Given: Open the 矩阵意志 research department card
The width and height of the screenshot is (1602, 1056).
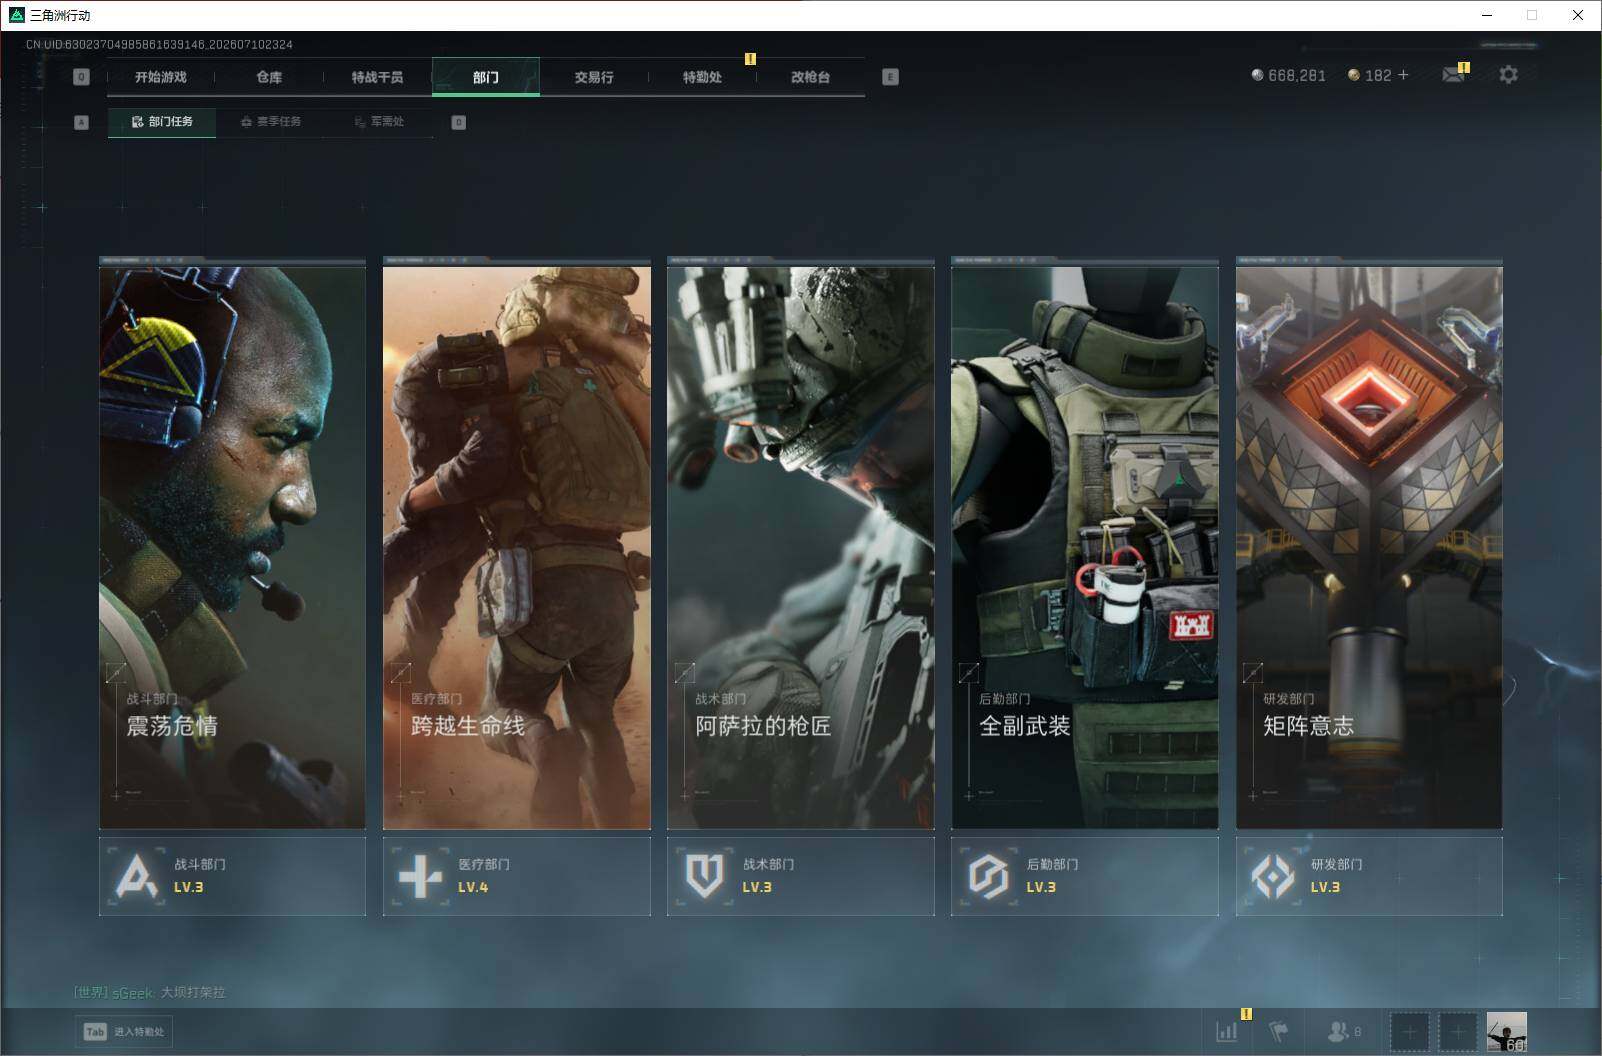Looking at the screenshot, I should (x=1369, y=543).
